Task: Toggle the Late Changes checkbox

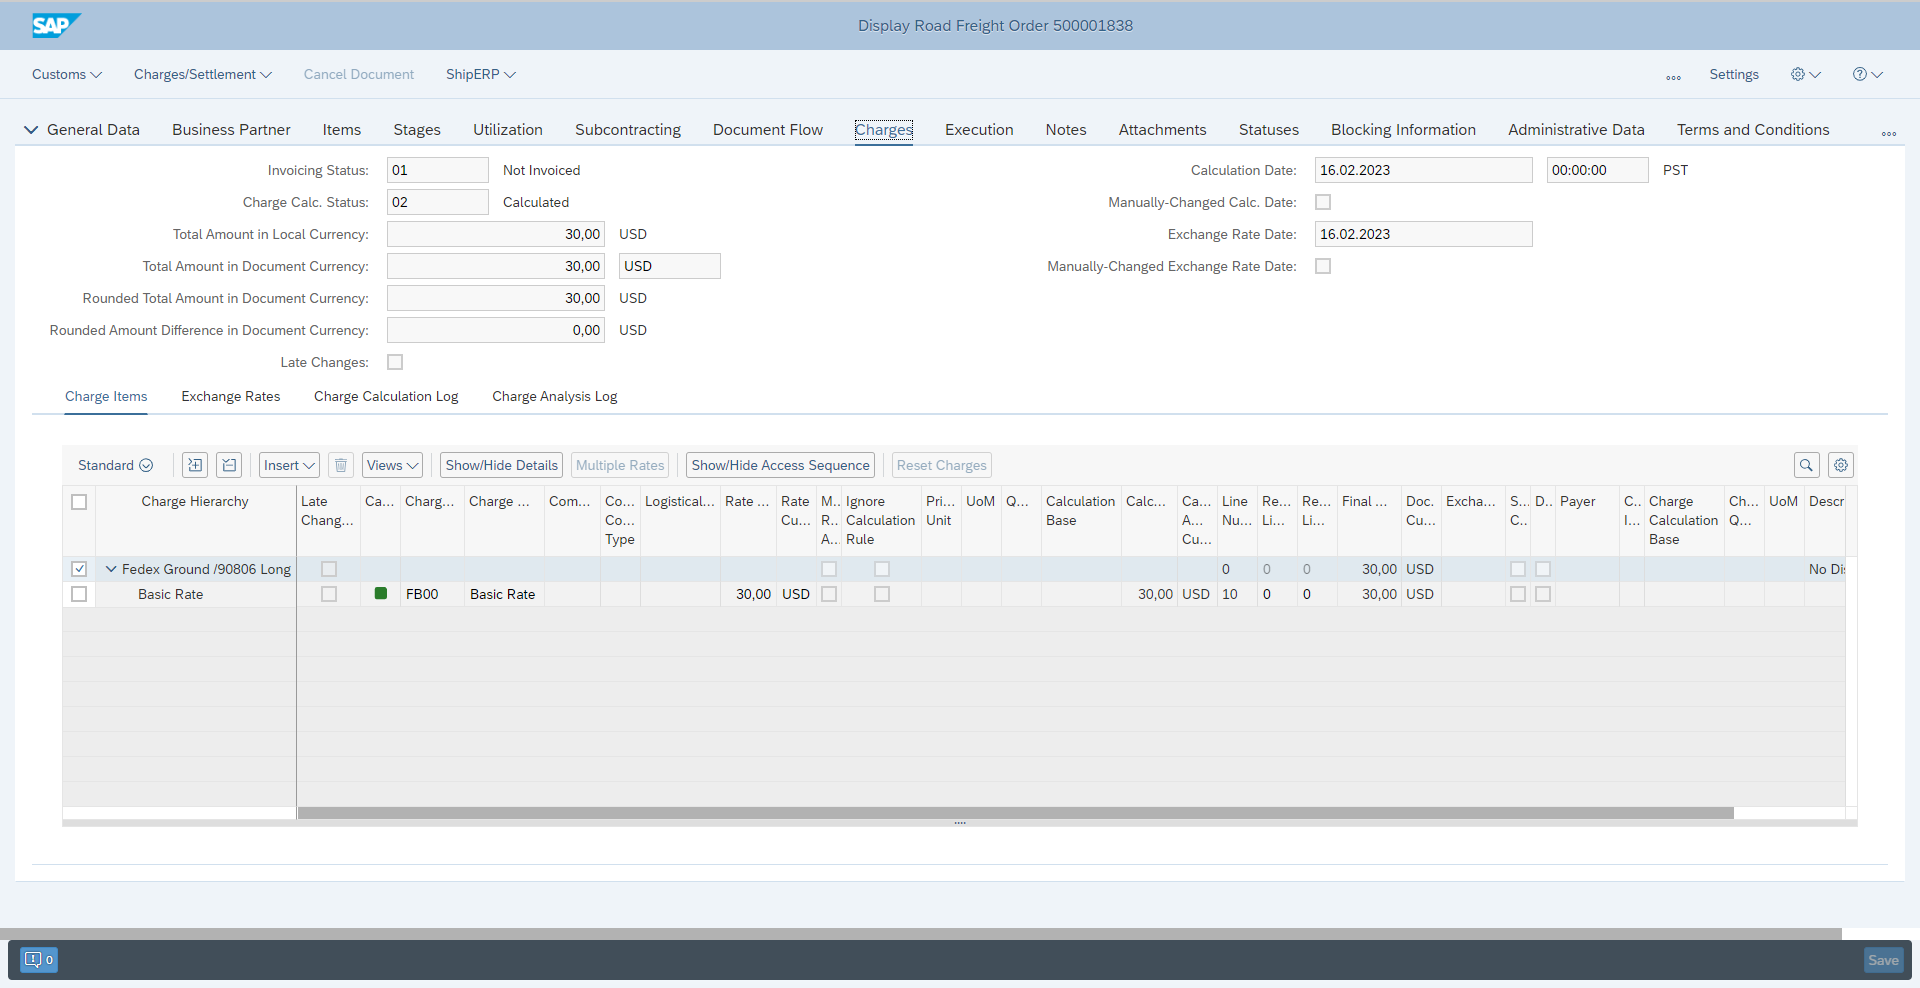Action: [395, 362]
